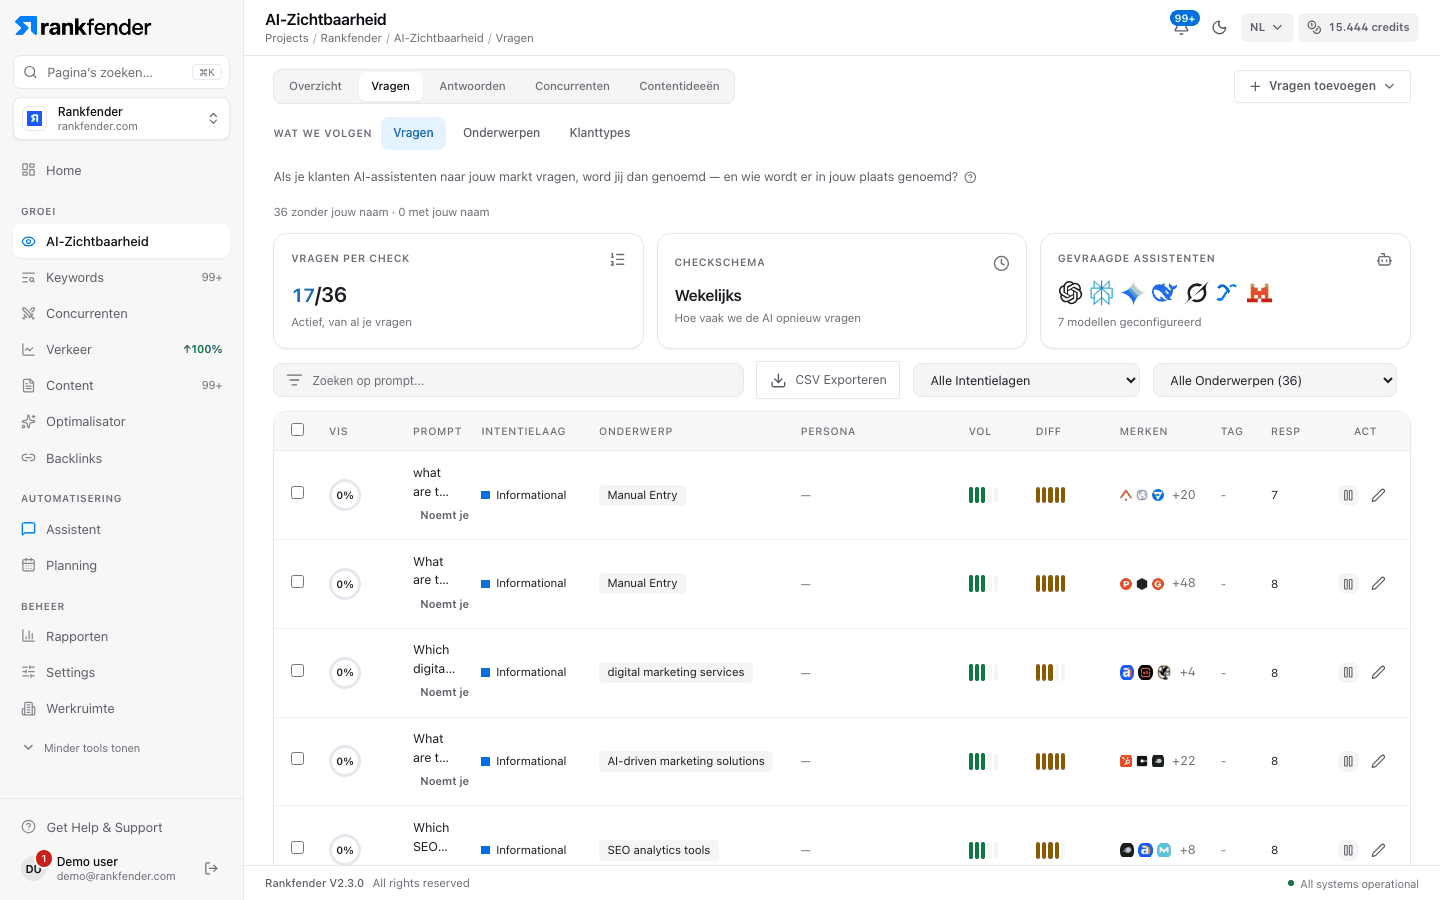This screenshot has width=1440, height=900.
Task: Check the SEO analytics tools row checkbox
Action: click(x=297, y=848)
